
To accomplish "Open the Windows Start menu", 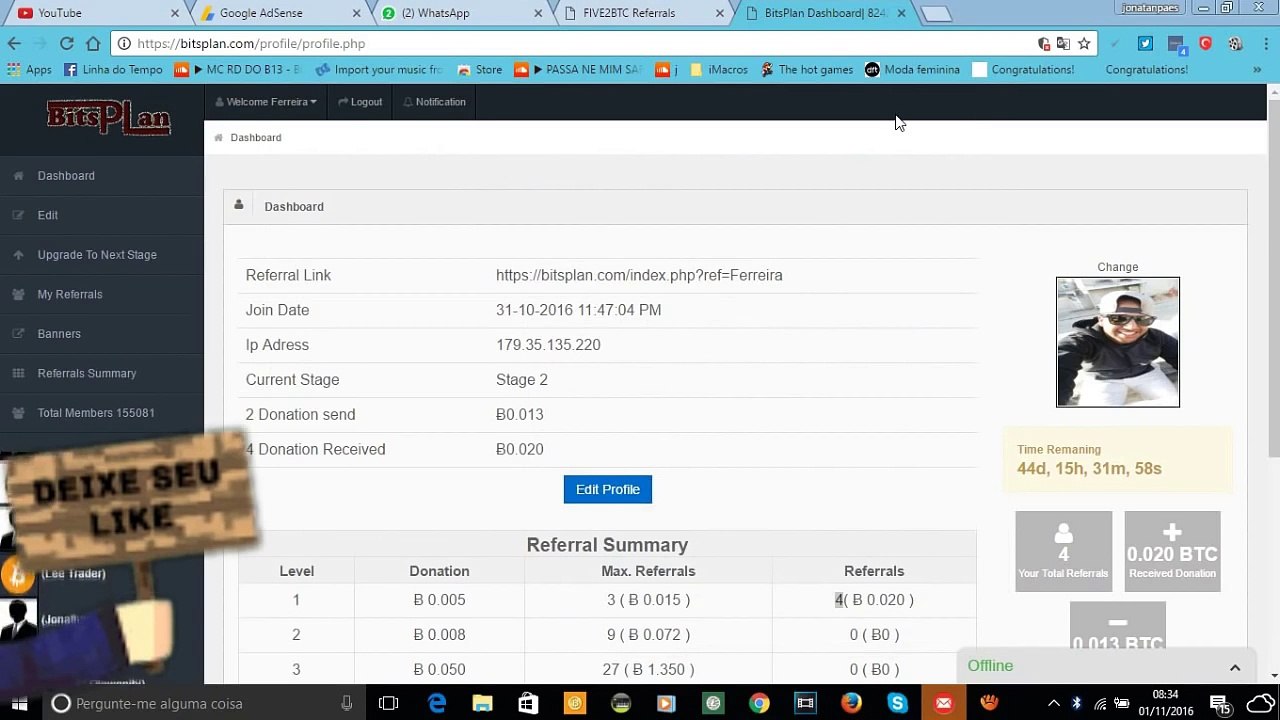I will point(19,703).
